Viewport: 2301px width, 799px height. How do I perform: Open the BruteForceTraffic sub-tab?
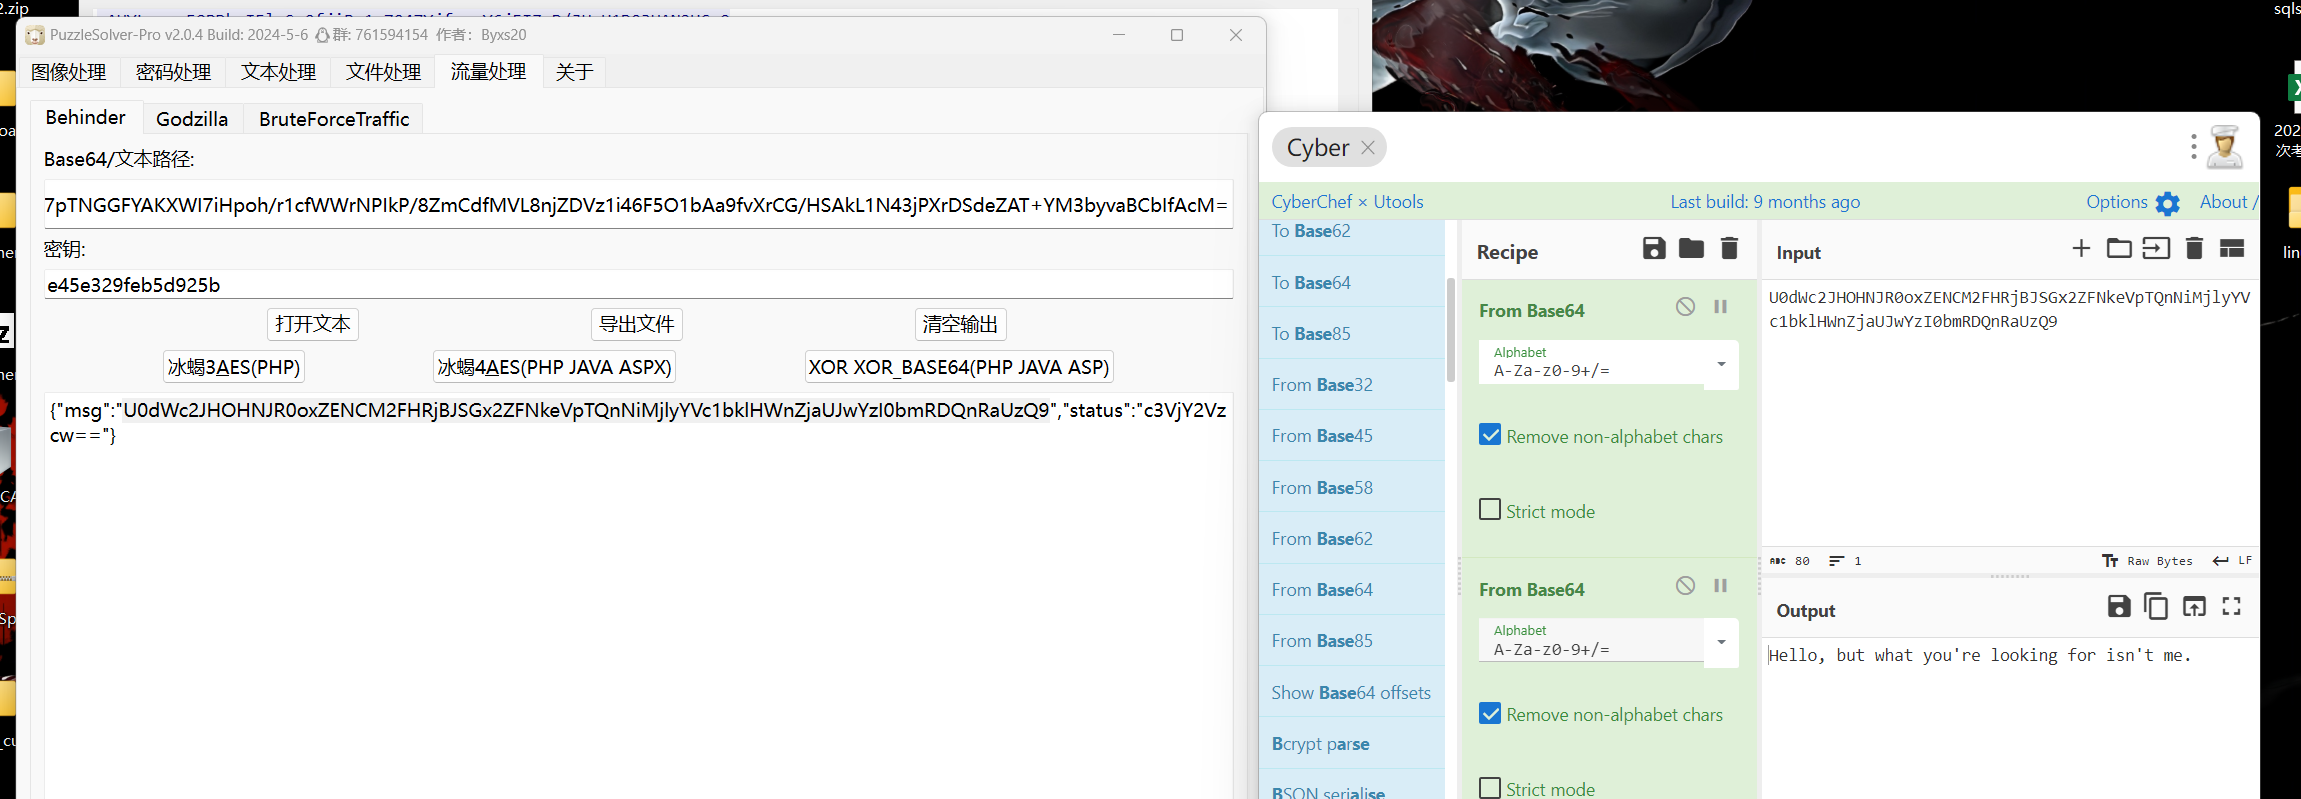[x=334, y=119]
